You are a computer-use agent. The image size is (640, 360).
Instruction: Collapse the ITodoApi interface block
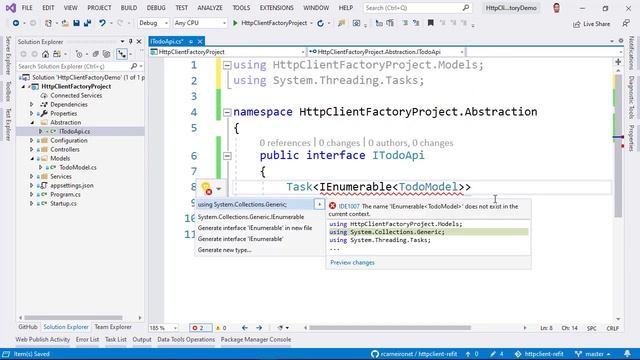click(x=227, y=156)
